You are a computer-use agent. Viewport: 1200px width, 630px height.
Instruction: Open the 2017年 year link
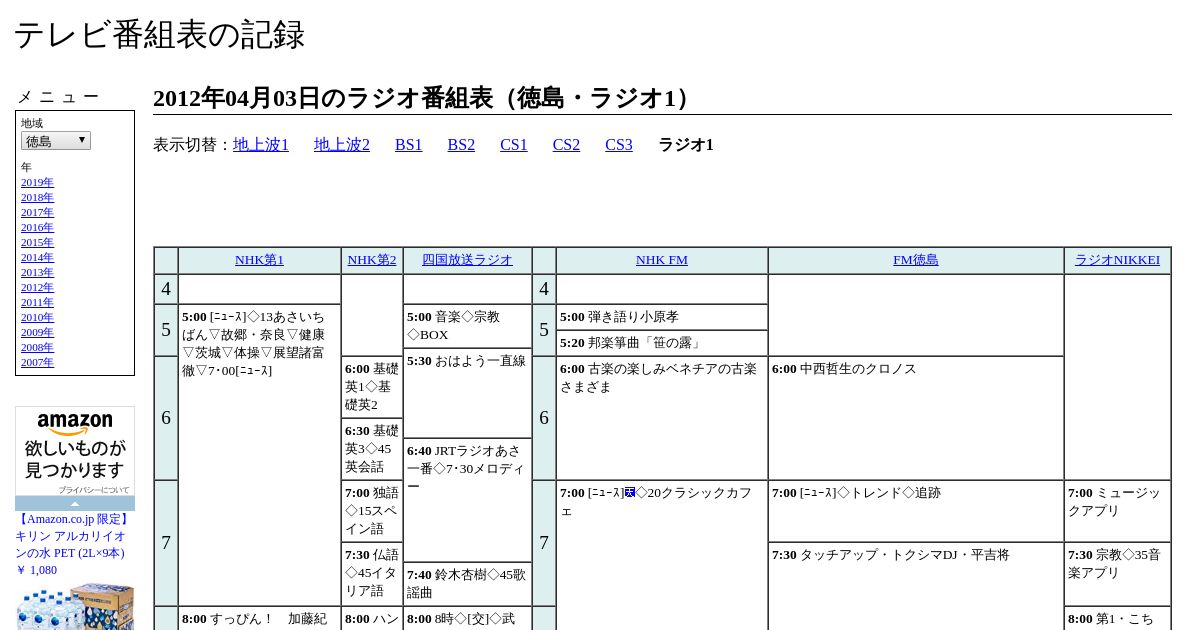[37, 212]
